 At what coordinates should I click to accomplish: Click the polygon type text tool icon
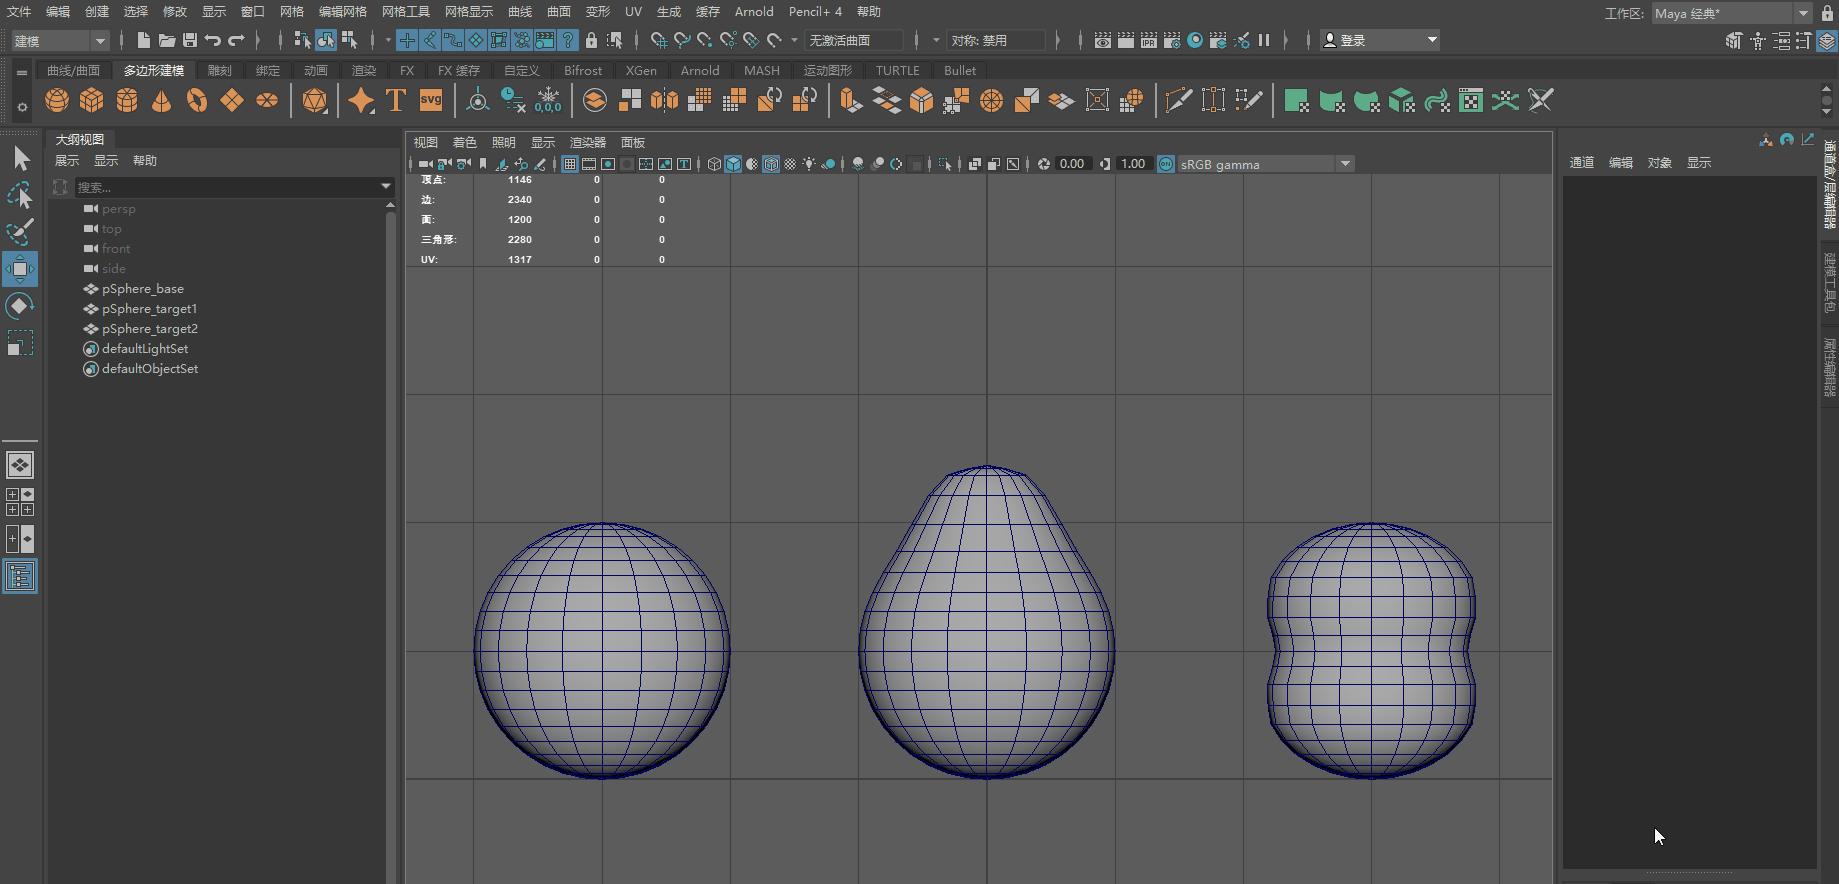click(396, 101)
